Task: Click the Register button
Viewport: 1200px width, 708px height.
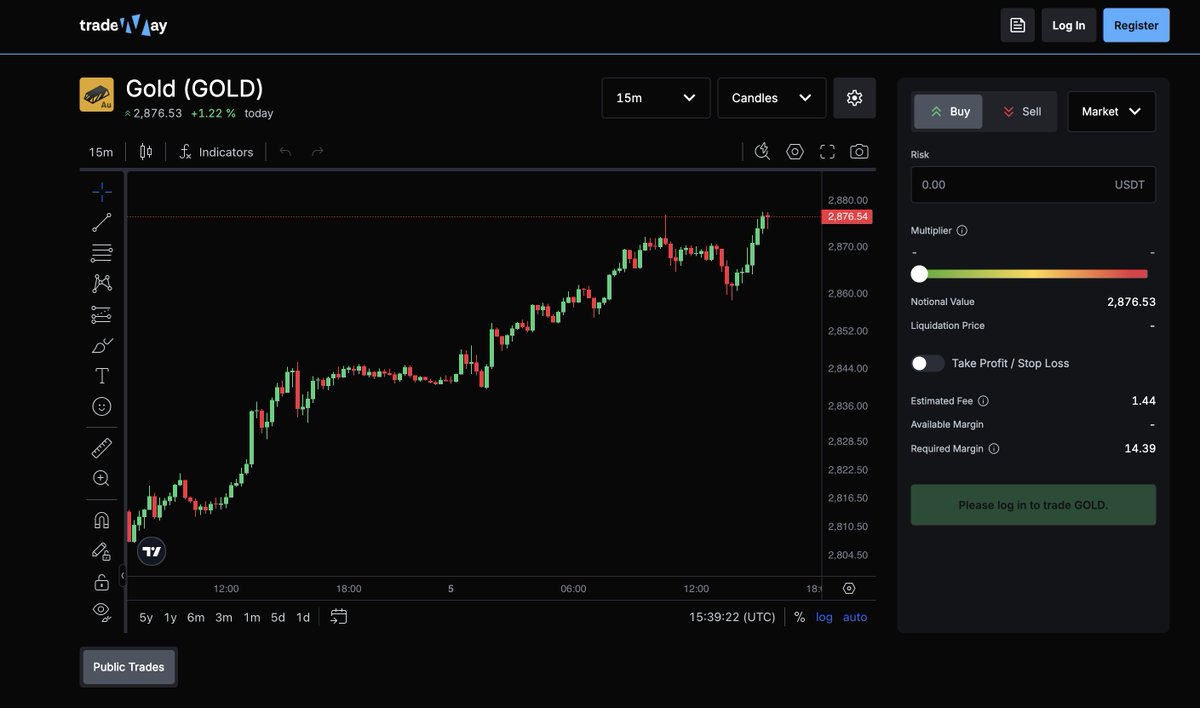Action: pos(1135,24)
